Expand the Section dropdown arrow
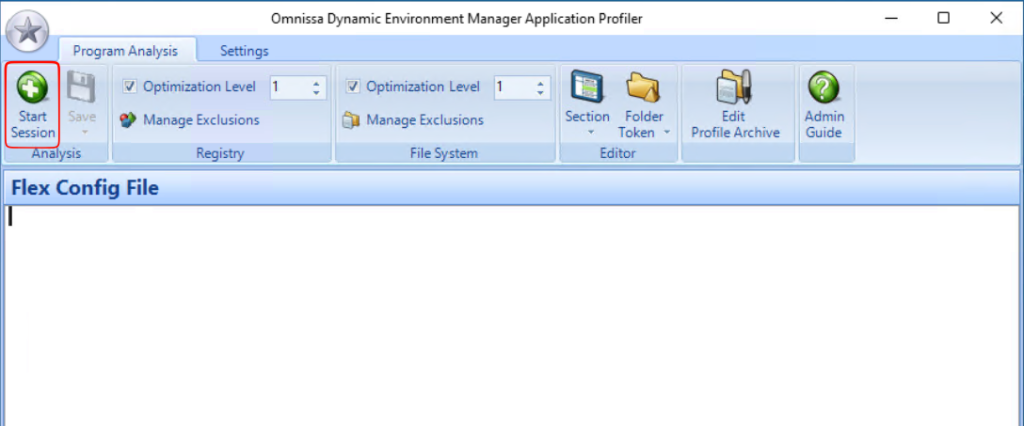This screenshot has height=426, width=1024. 590,133
